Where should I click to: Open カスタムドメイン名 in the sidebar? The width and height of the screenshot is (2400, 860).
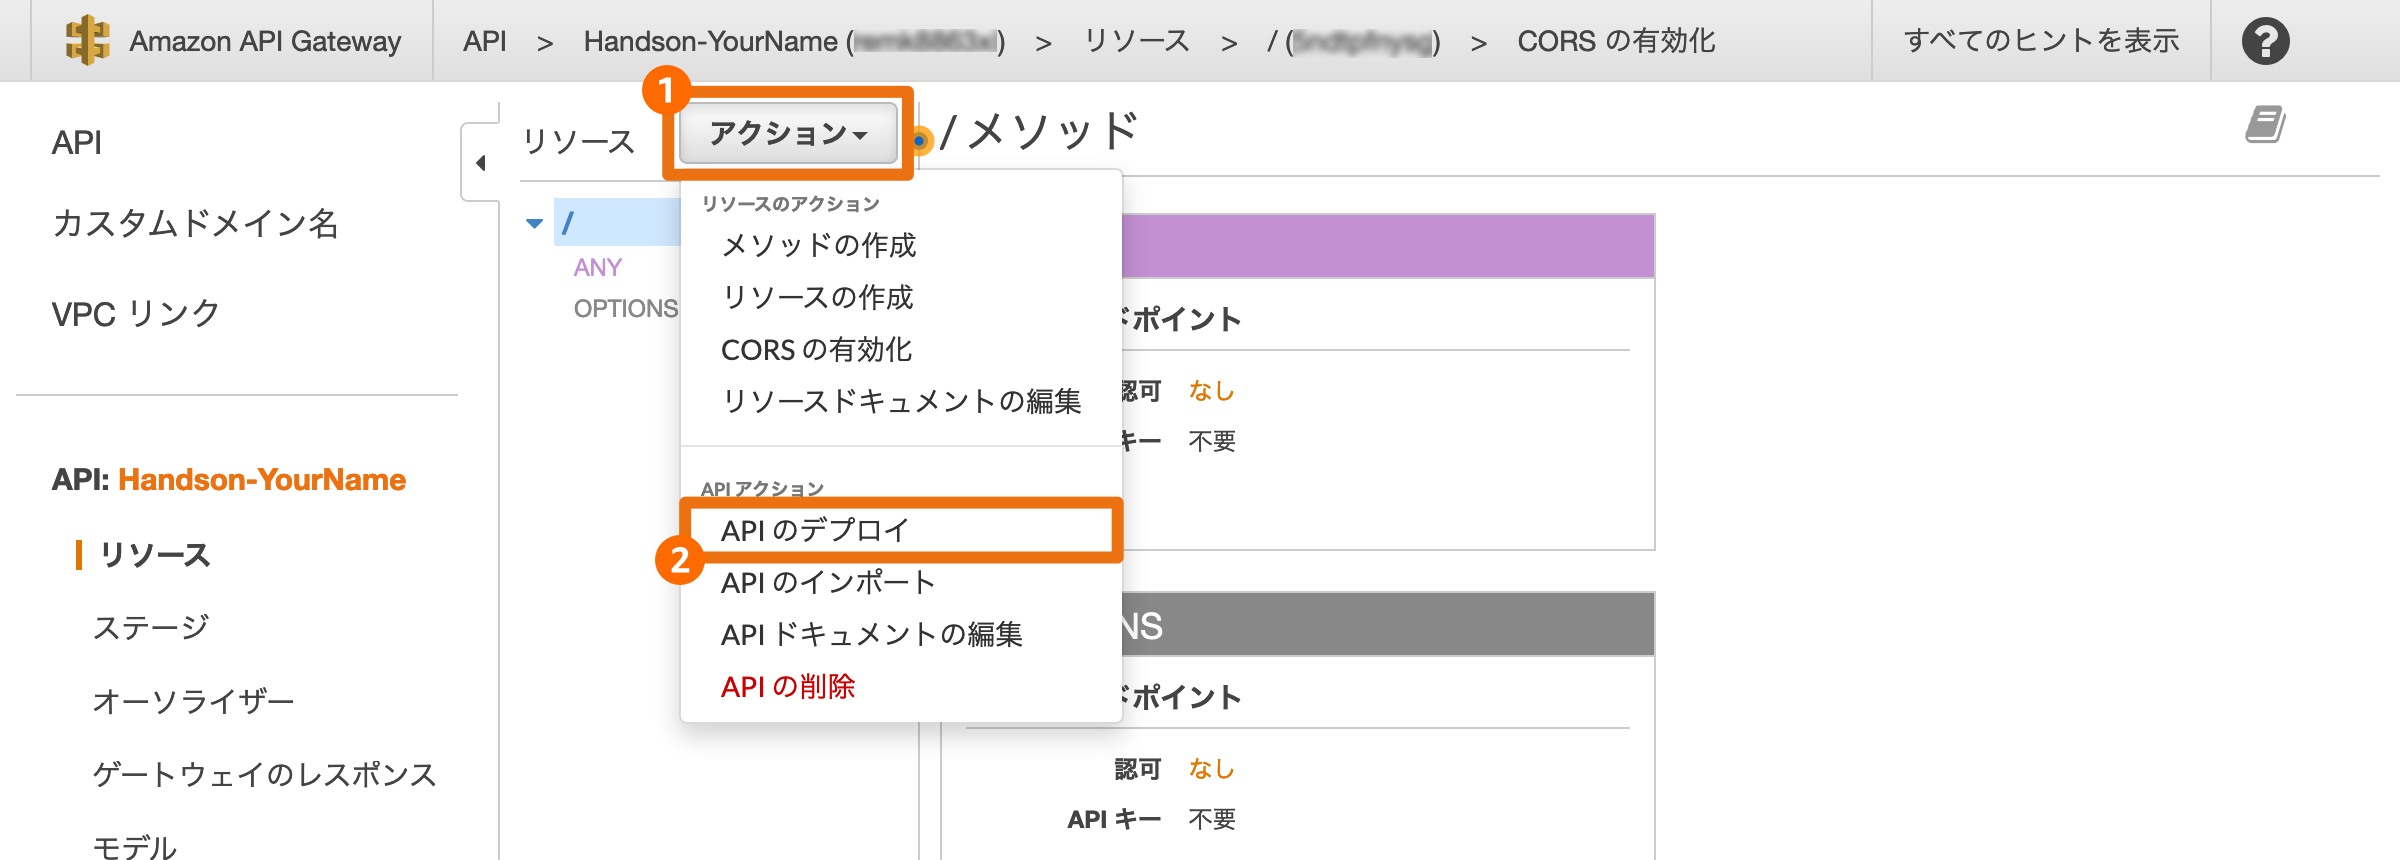[x=195, y=223]
